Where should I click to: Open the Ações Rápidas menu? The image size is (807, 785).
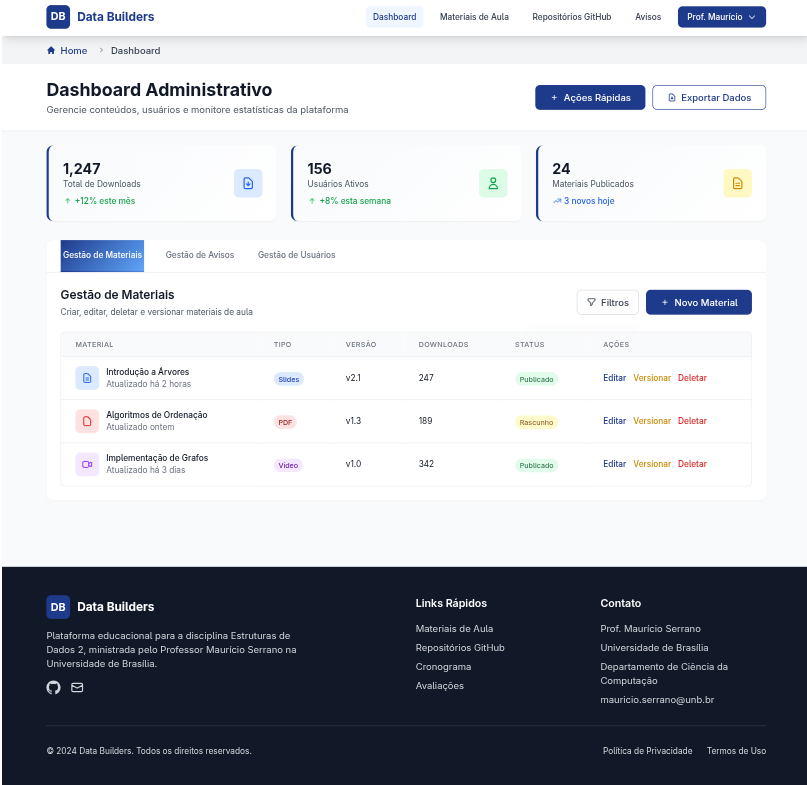[x=589, y=97]
